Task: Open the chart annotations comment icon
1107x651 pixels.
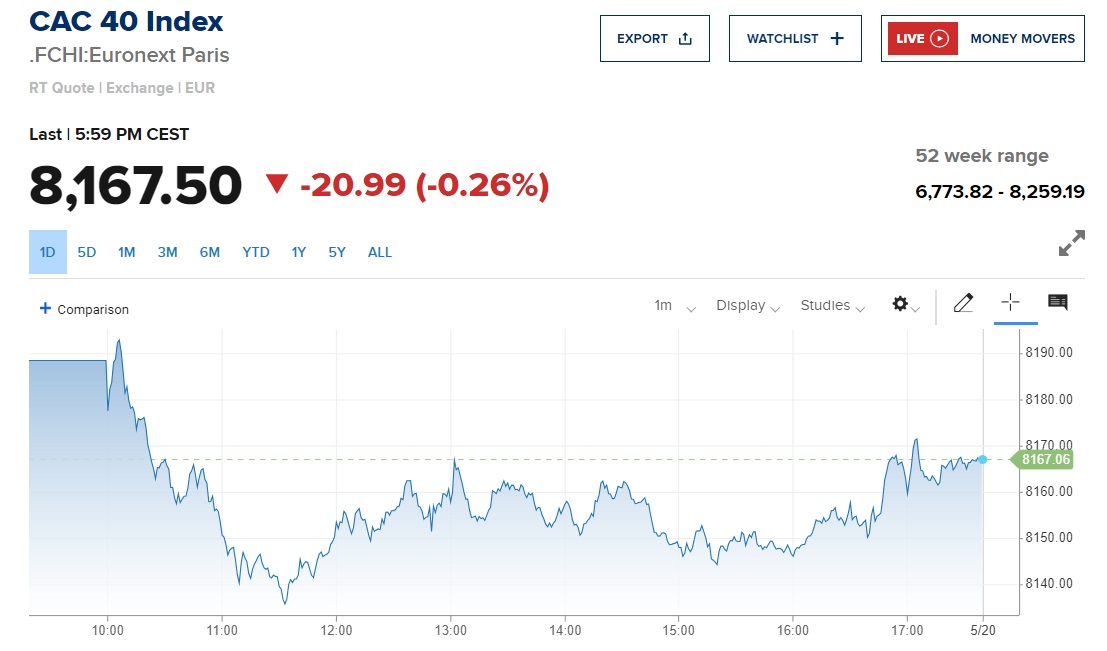Action: [1057, 302]
